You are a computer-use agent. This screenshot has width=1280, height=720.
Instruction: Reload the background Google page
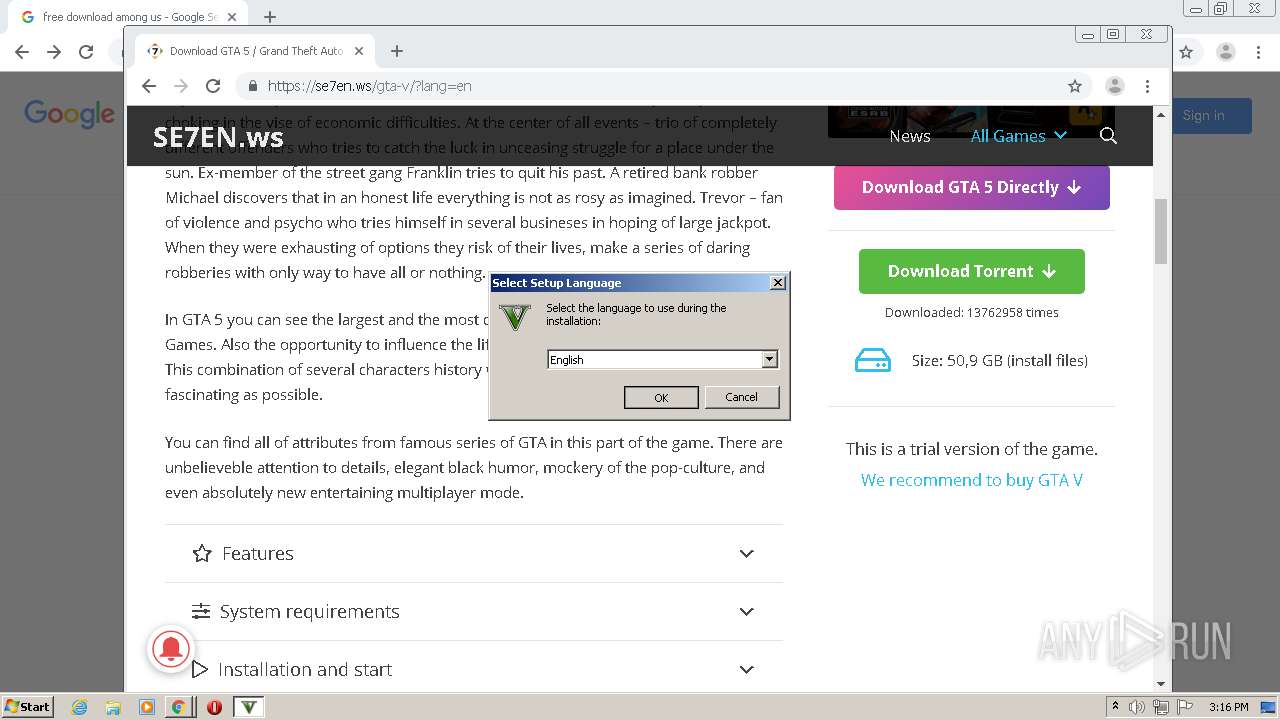coord(86,52)
